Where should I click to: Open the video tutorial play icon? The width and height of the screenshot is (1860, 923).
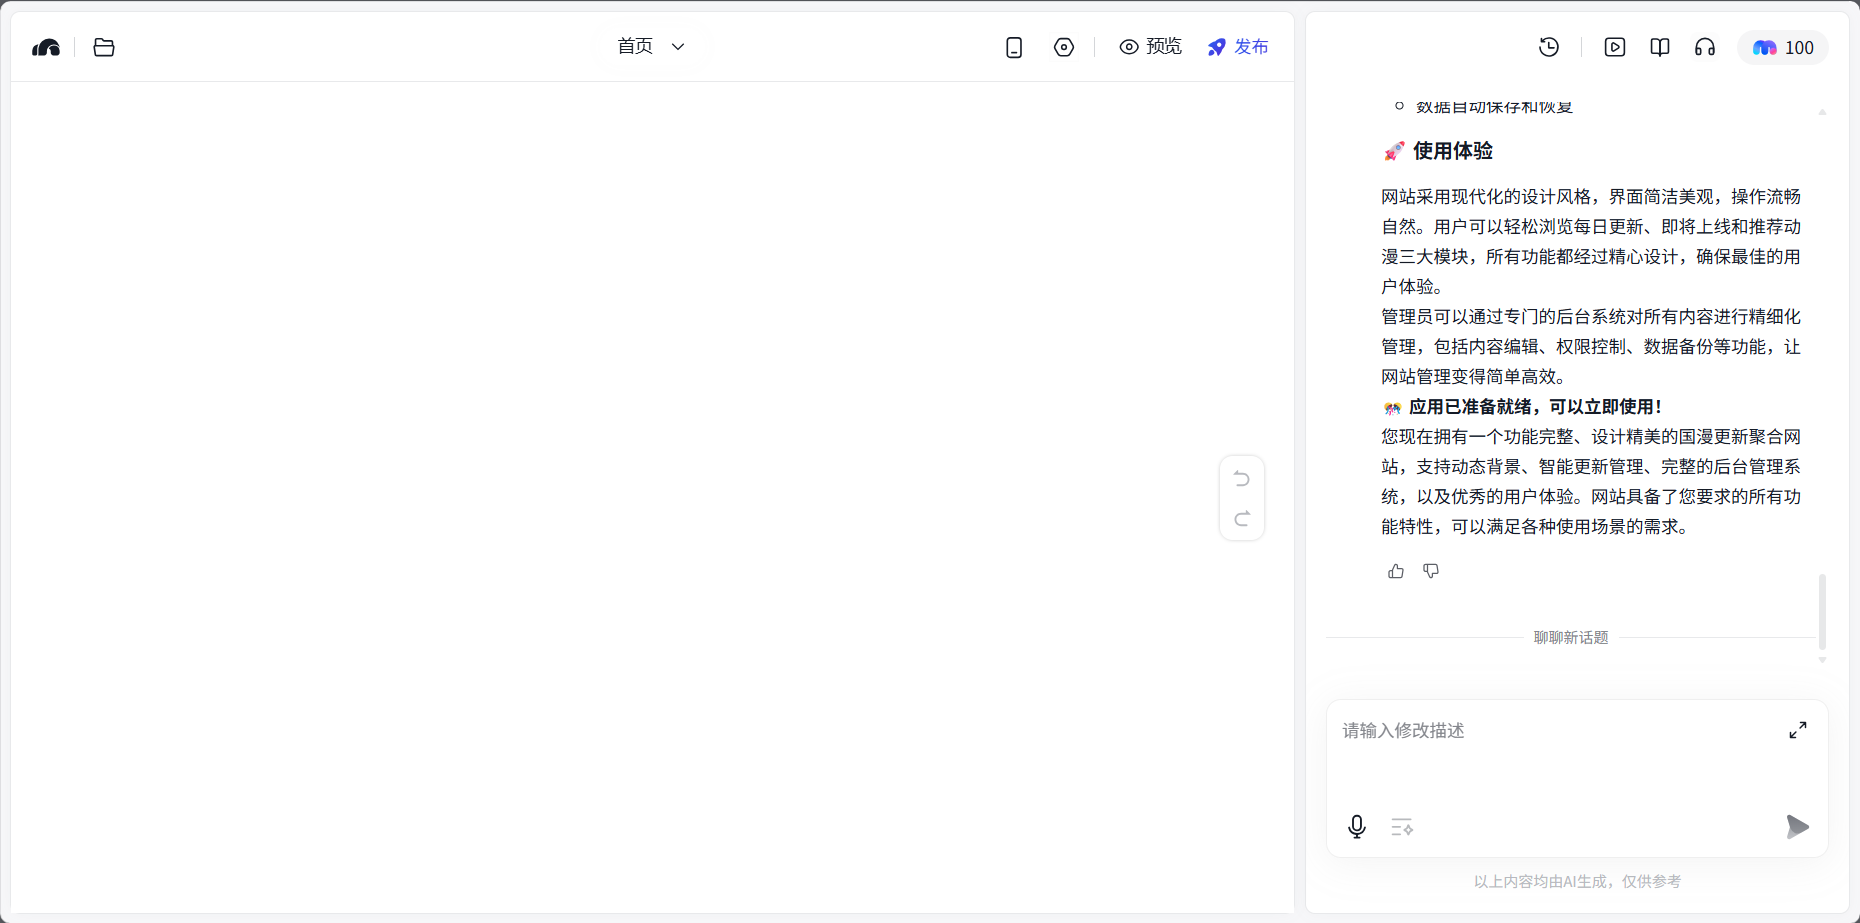[1615, 47]
